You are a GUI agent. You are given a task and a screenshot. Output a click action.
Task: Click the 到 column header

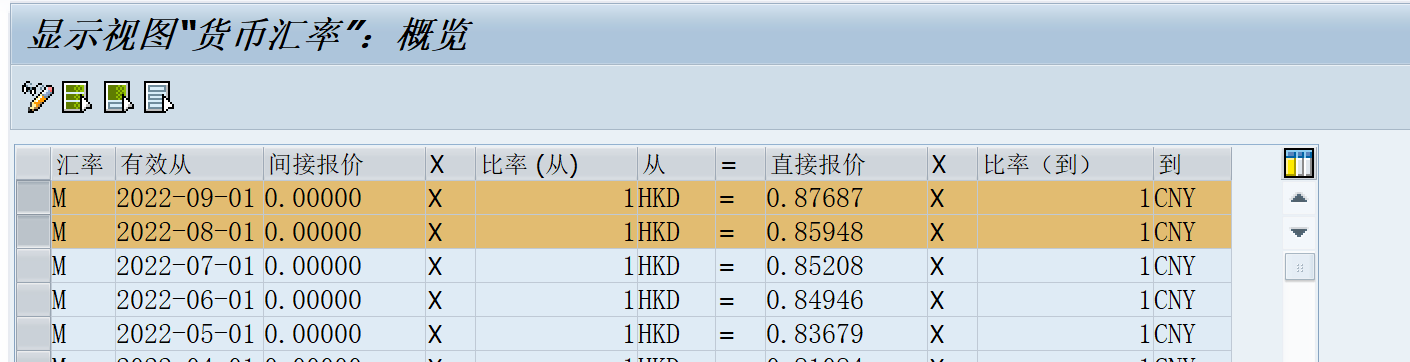tap(1192, 164)
